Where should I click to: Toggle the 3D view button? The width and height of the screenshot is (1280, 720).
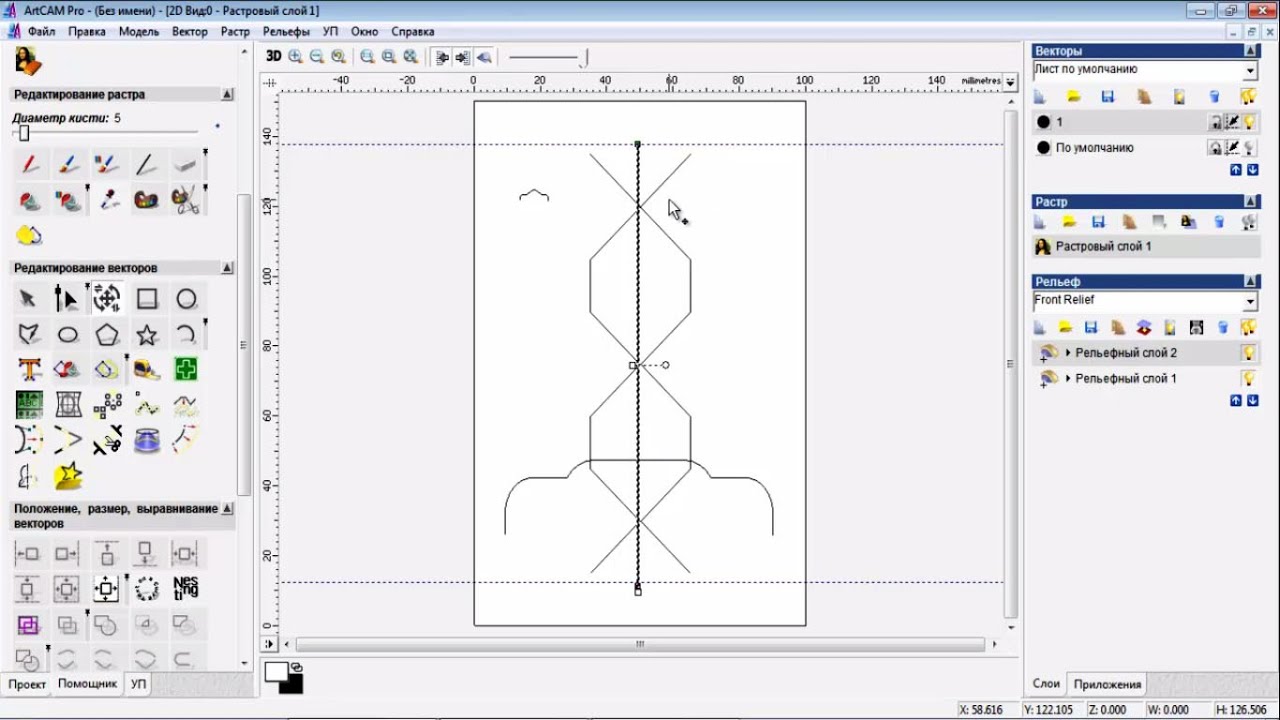tap(273, 57)
